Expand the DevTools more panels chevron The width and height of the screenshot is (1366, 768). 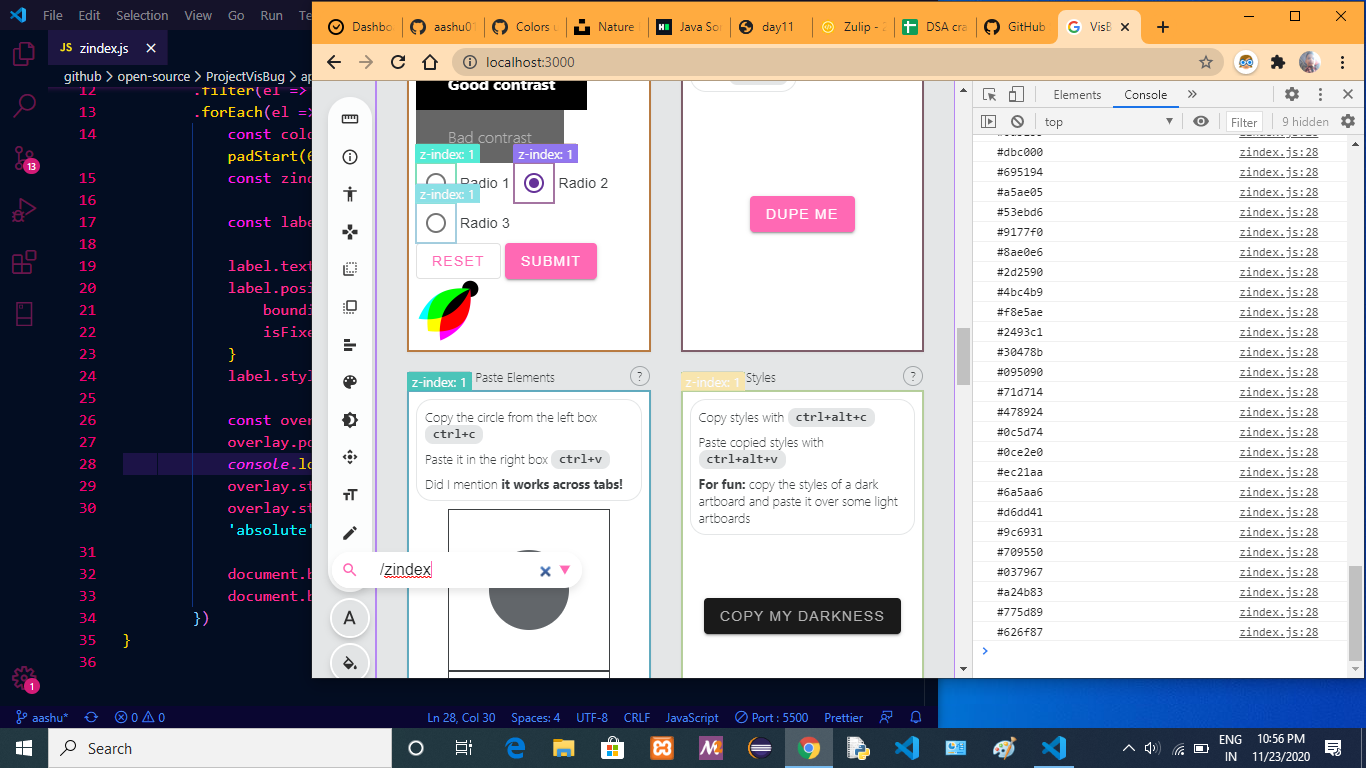coord(1190,94)
